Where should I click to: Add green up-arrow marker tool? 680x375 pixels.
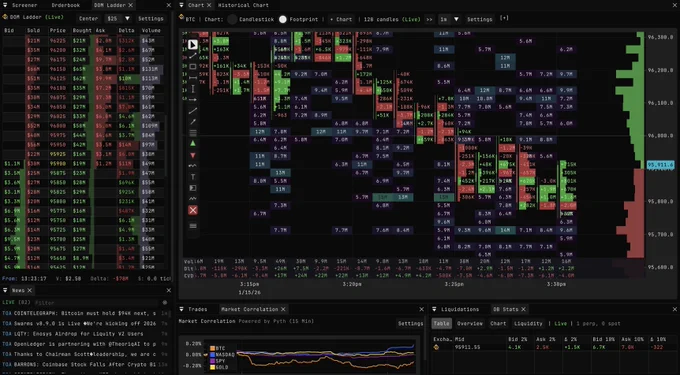(193, 143)
